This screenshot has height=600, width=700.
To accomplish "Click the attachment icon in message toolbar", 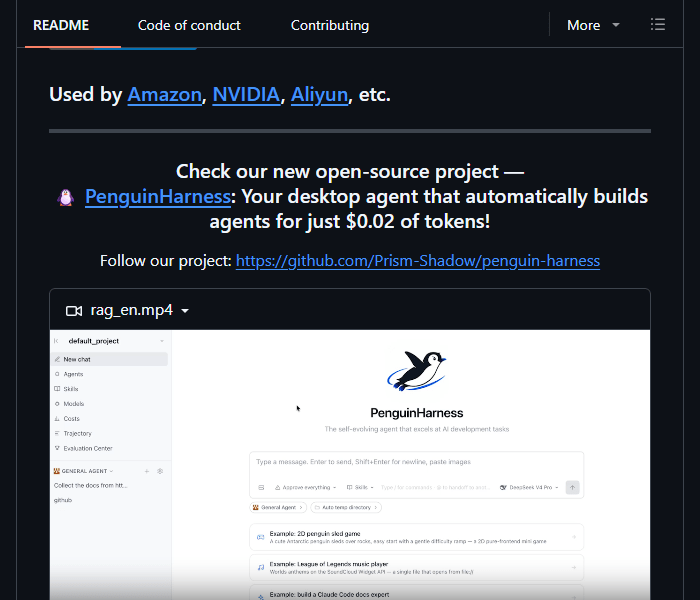I will point(261,488).
